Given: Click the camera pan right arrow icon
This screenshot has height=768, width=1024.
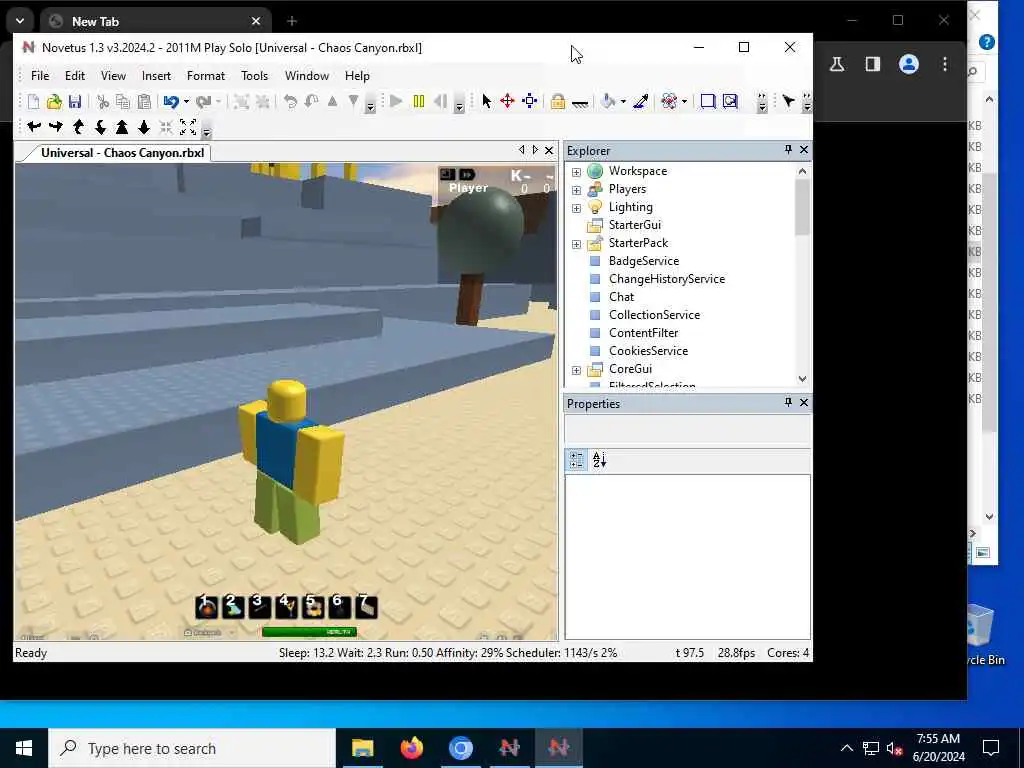Looking at the screenshot, I should 56,127.
